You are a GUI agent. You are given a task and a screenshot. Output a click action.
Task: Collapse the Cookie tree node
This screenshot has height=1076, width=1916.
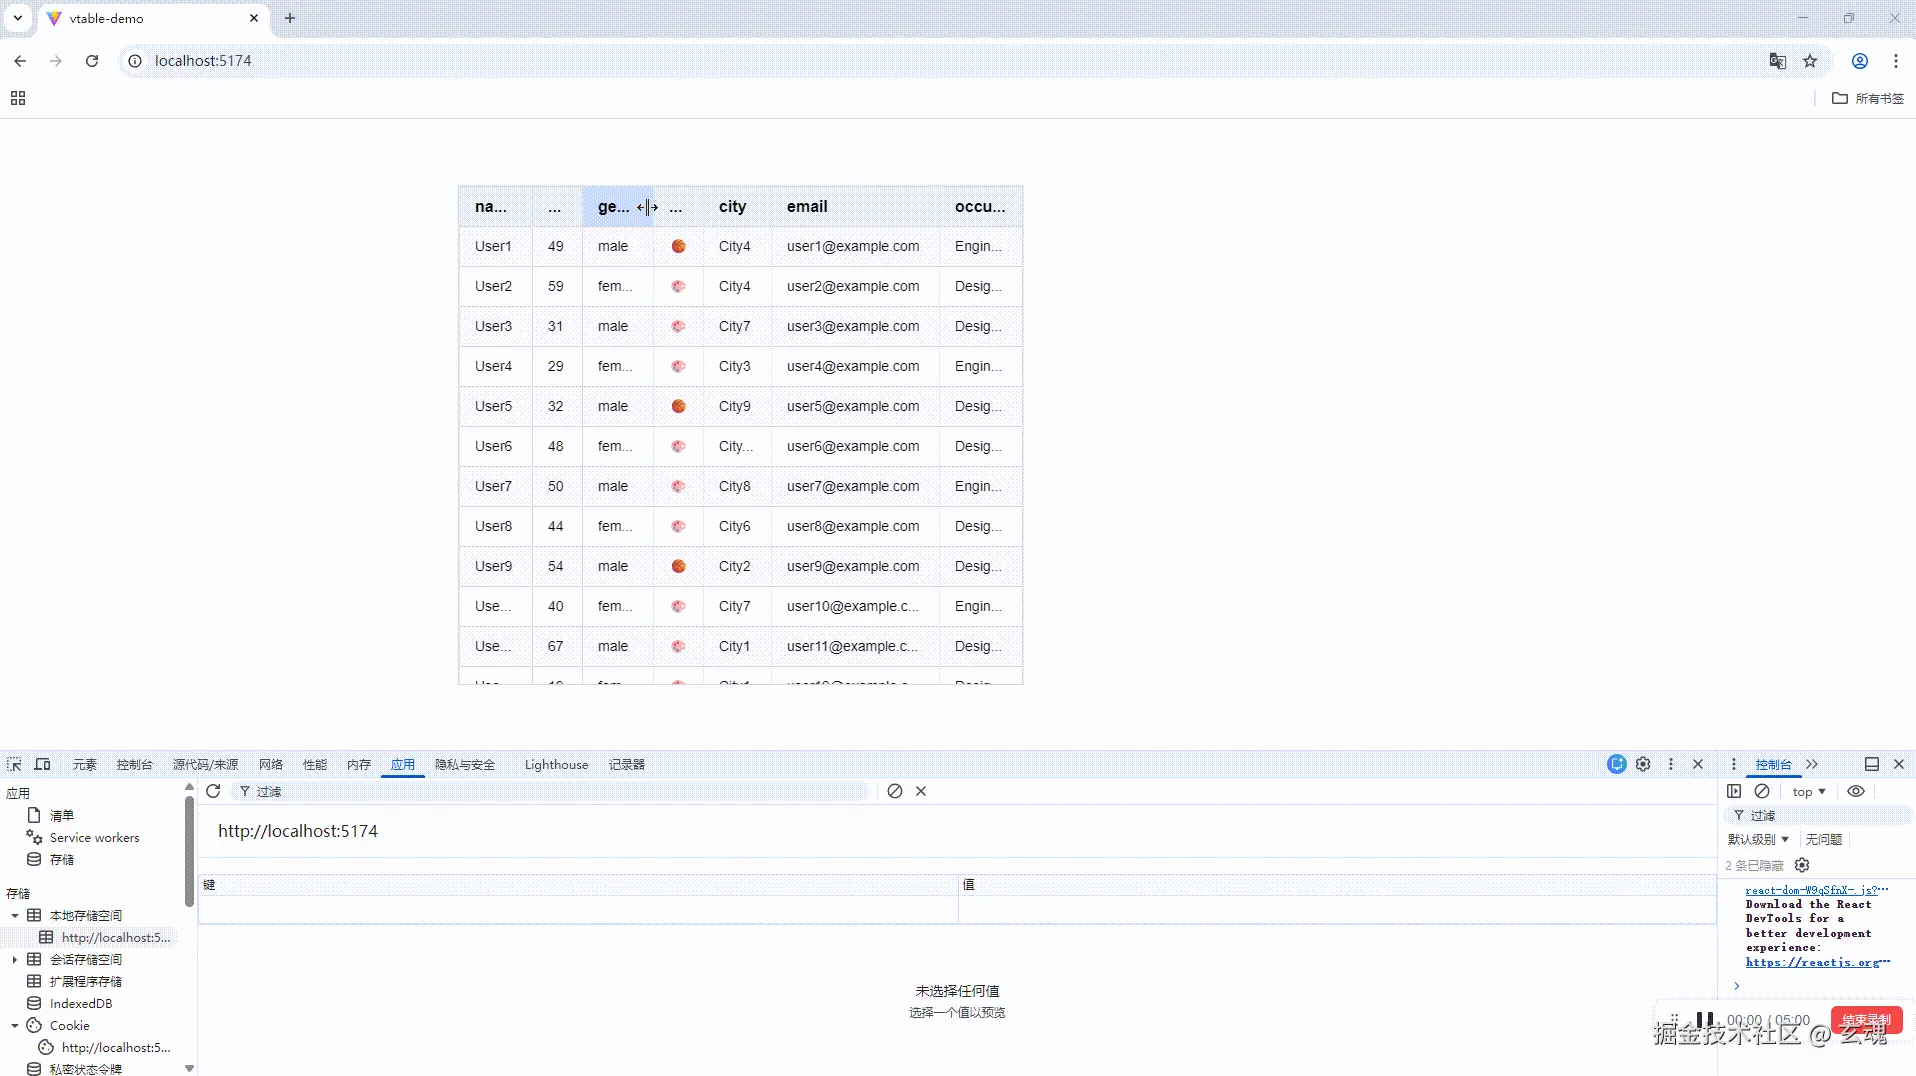15,1025
